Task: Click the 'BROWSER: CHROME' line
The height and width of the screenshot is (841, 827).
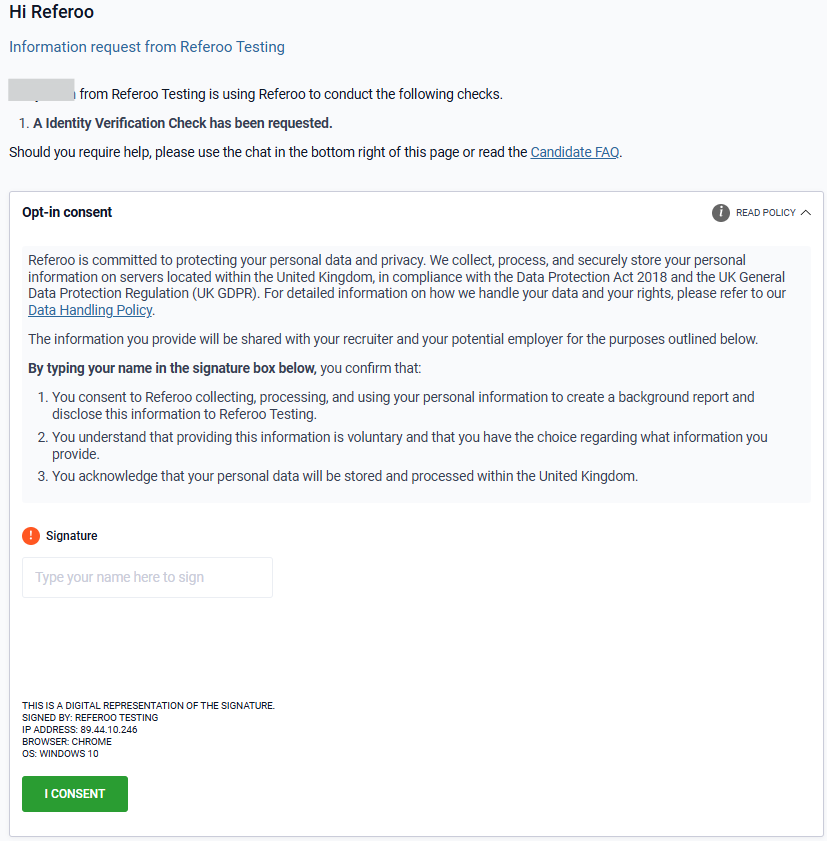Action: [67, 742]
